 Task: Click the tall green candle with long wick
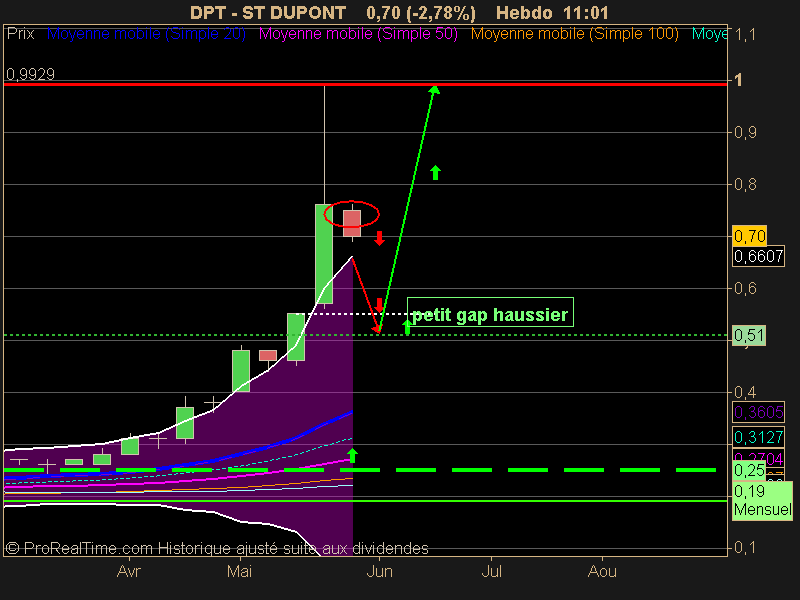(324, 254)
